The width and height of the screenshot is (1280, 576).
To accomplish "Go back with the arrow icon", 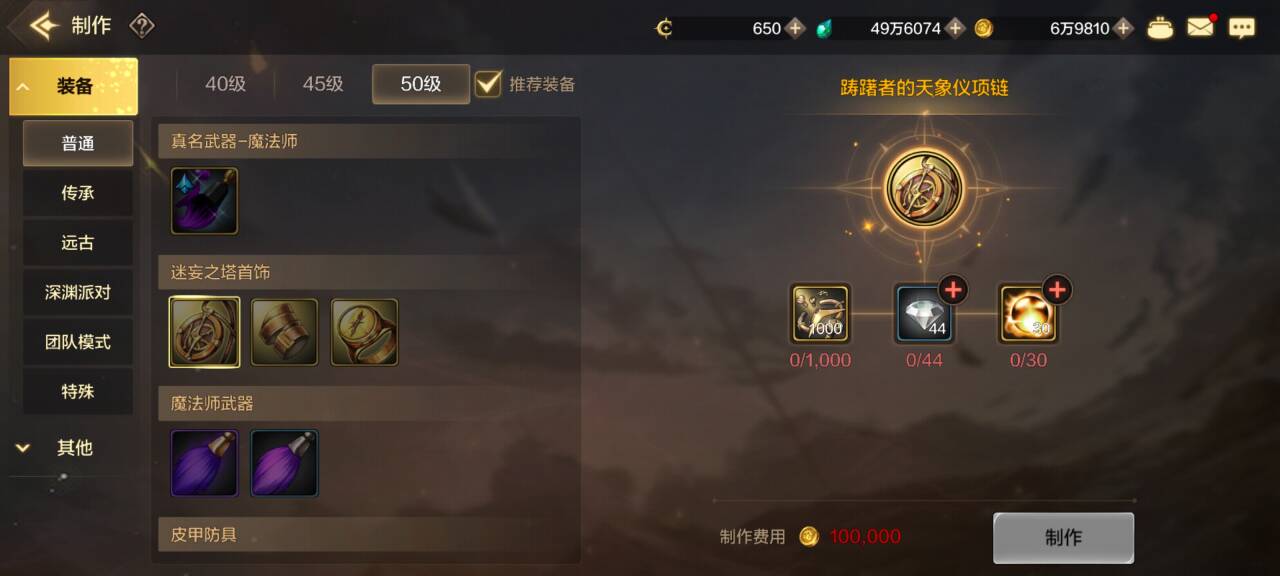I will click(43, 26).
